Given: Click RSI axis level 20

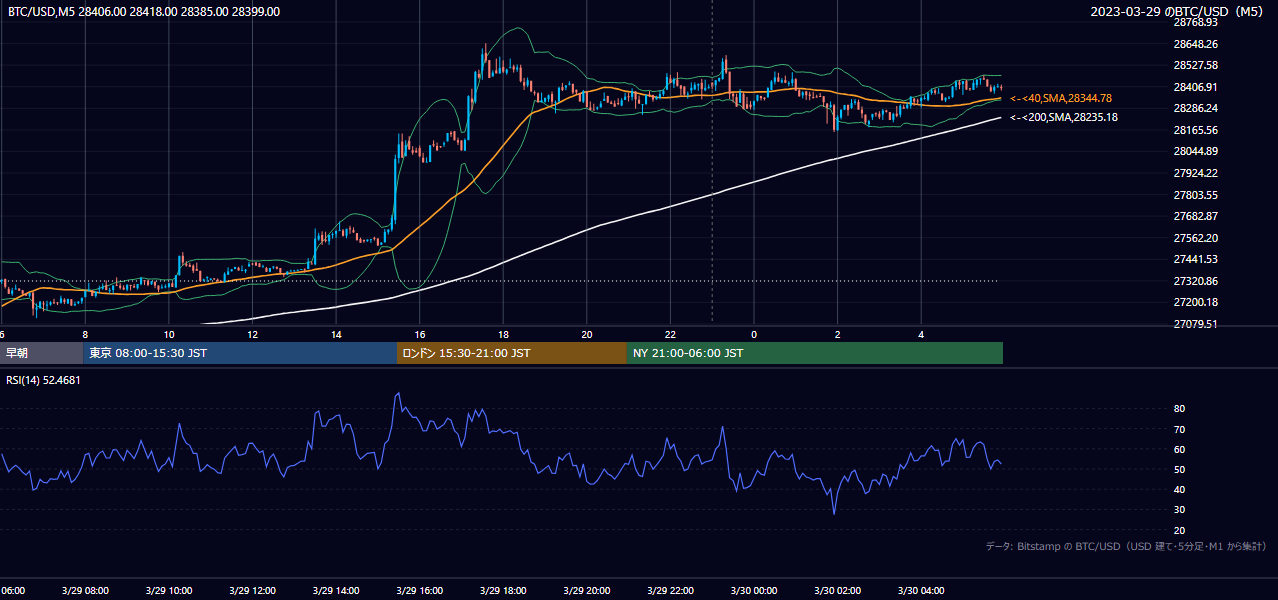Looking at the screenshot, I should [1179, 530].
